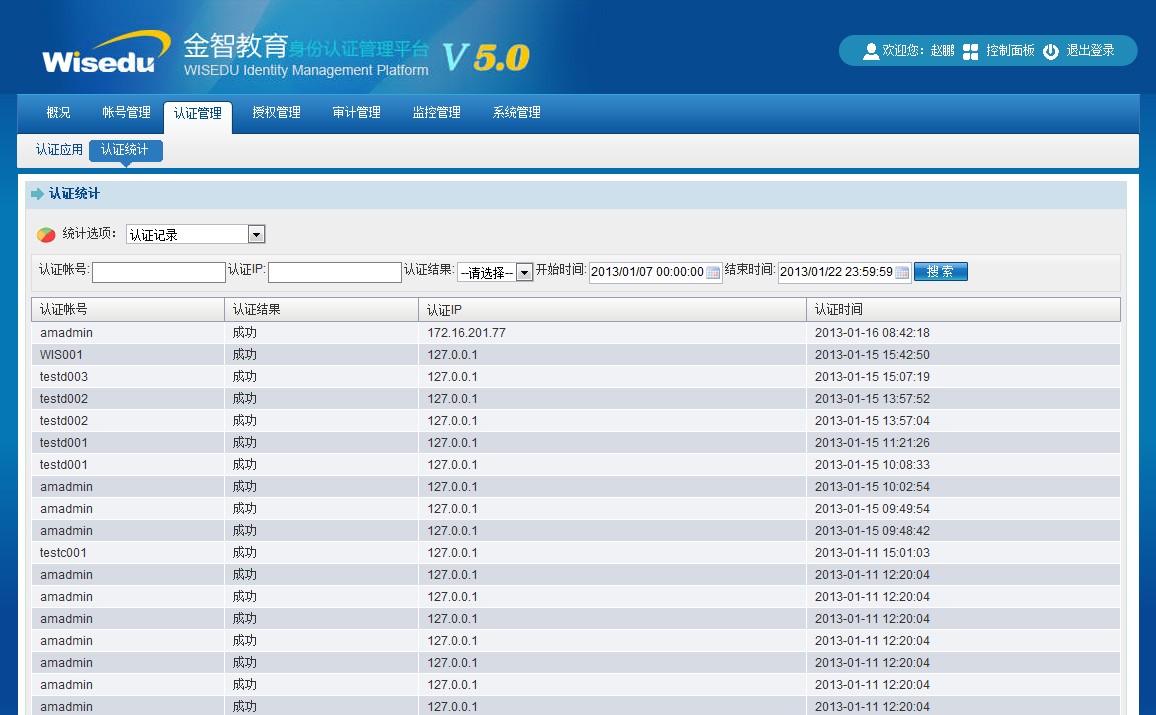Click the arrow icon beside 认证统计 heading

[38, 194]
